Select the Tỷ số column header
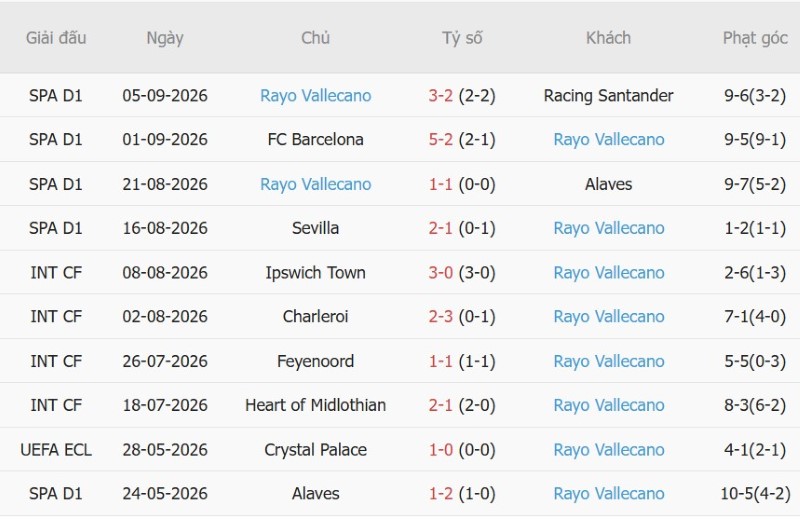800x521 pixels. (462, 38)
